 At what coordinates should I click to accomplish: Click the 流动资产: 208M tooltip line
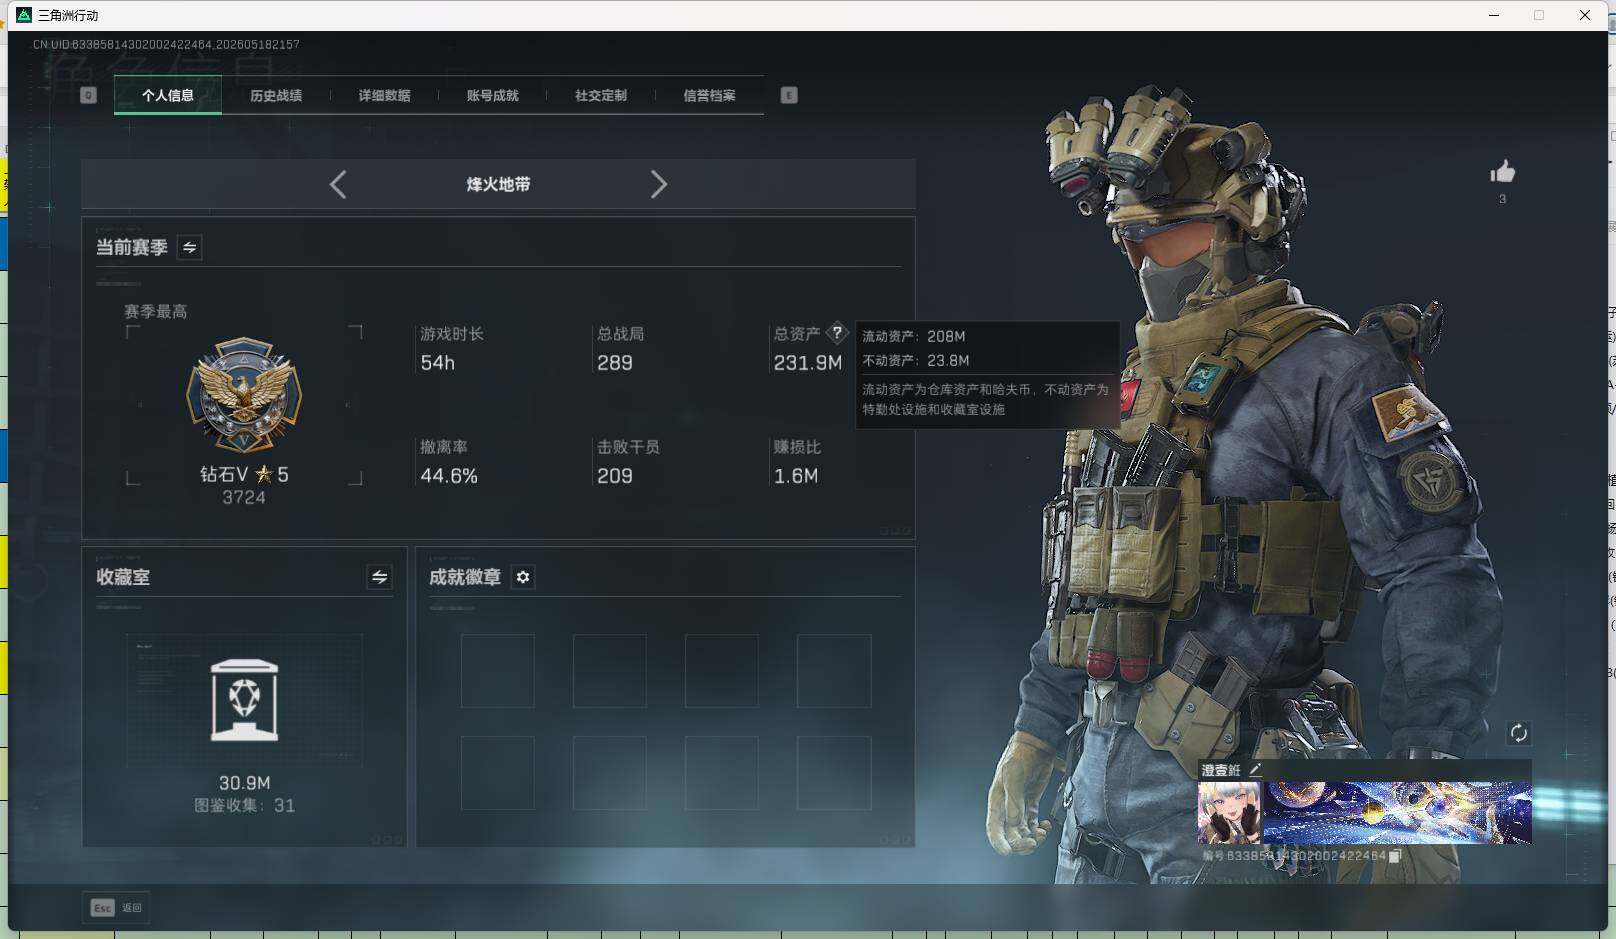pyautogui.click(x=914, y=336)
